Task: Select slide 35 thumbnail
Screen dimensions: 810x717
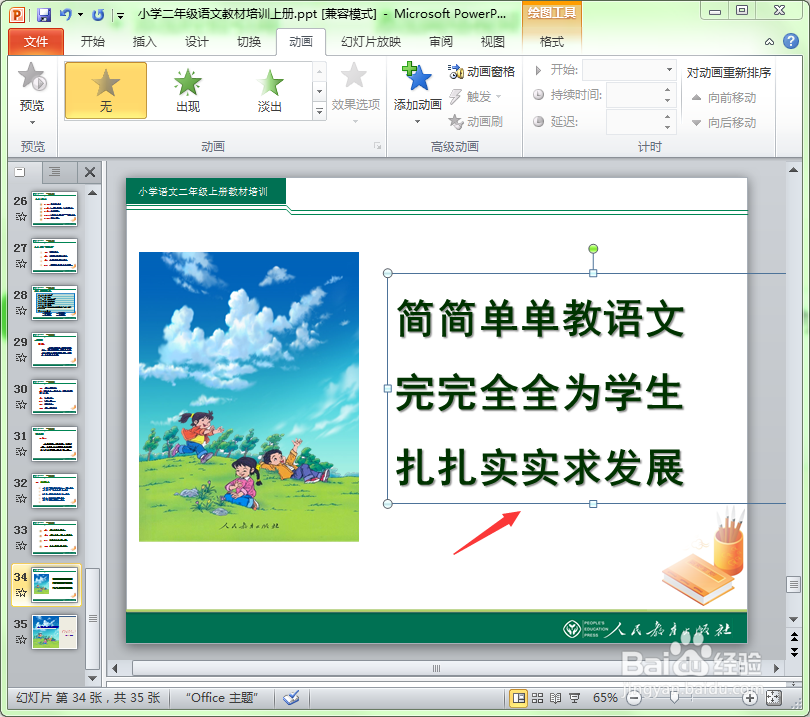Action: (54, 632)
